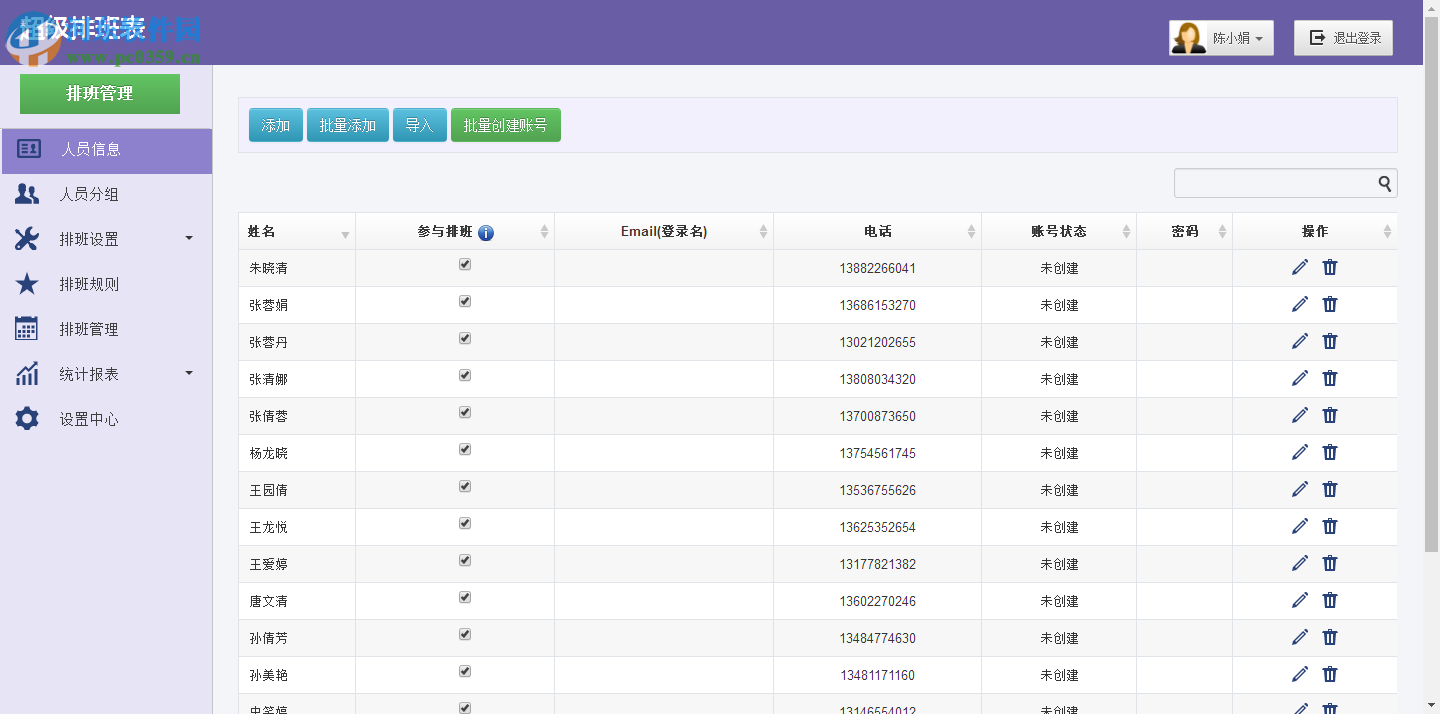Open 设置中心 via the gear icon
The image size is (1440, 714).
(x=26, y=418)
